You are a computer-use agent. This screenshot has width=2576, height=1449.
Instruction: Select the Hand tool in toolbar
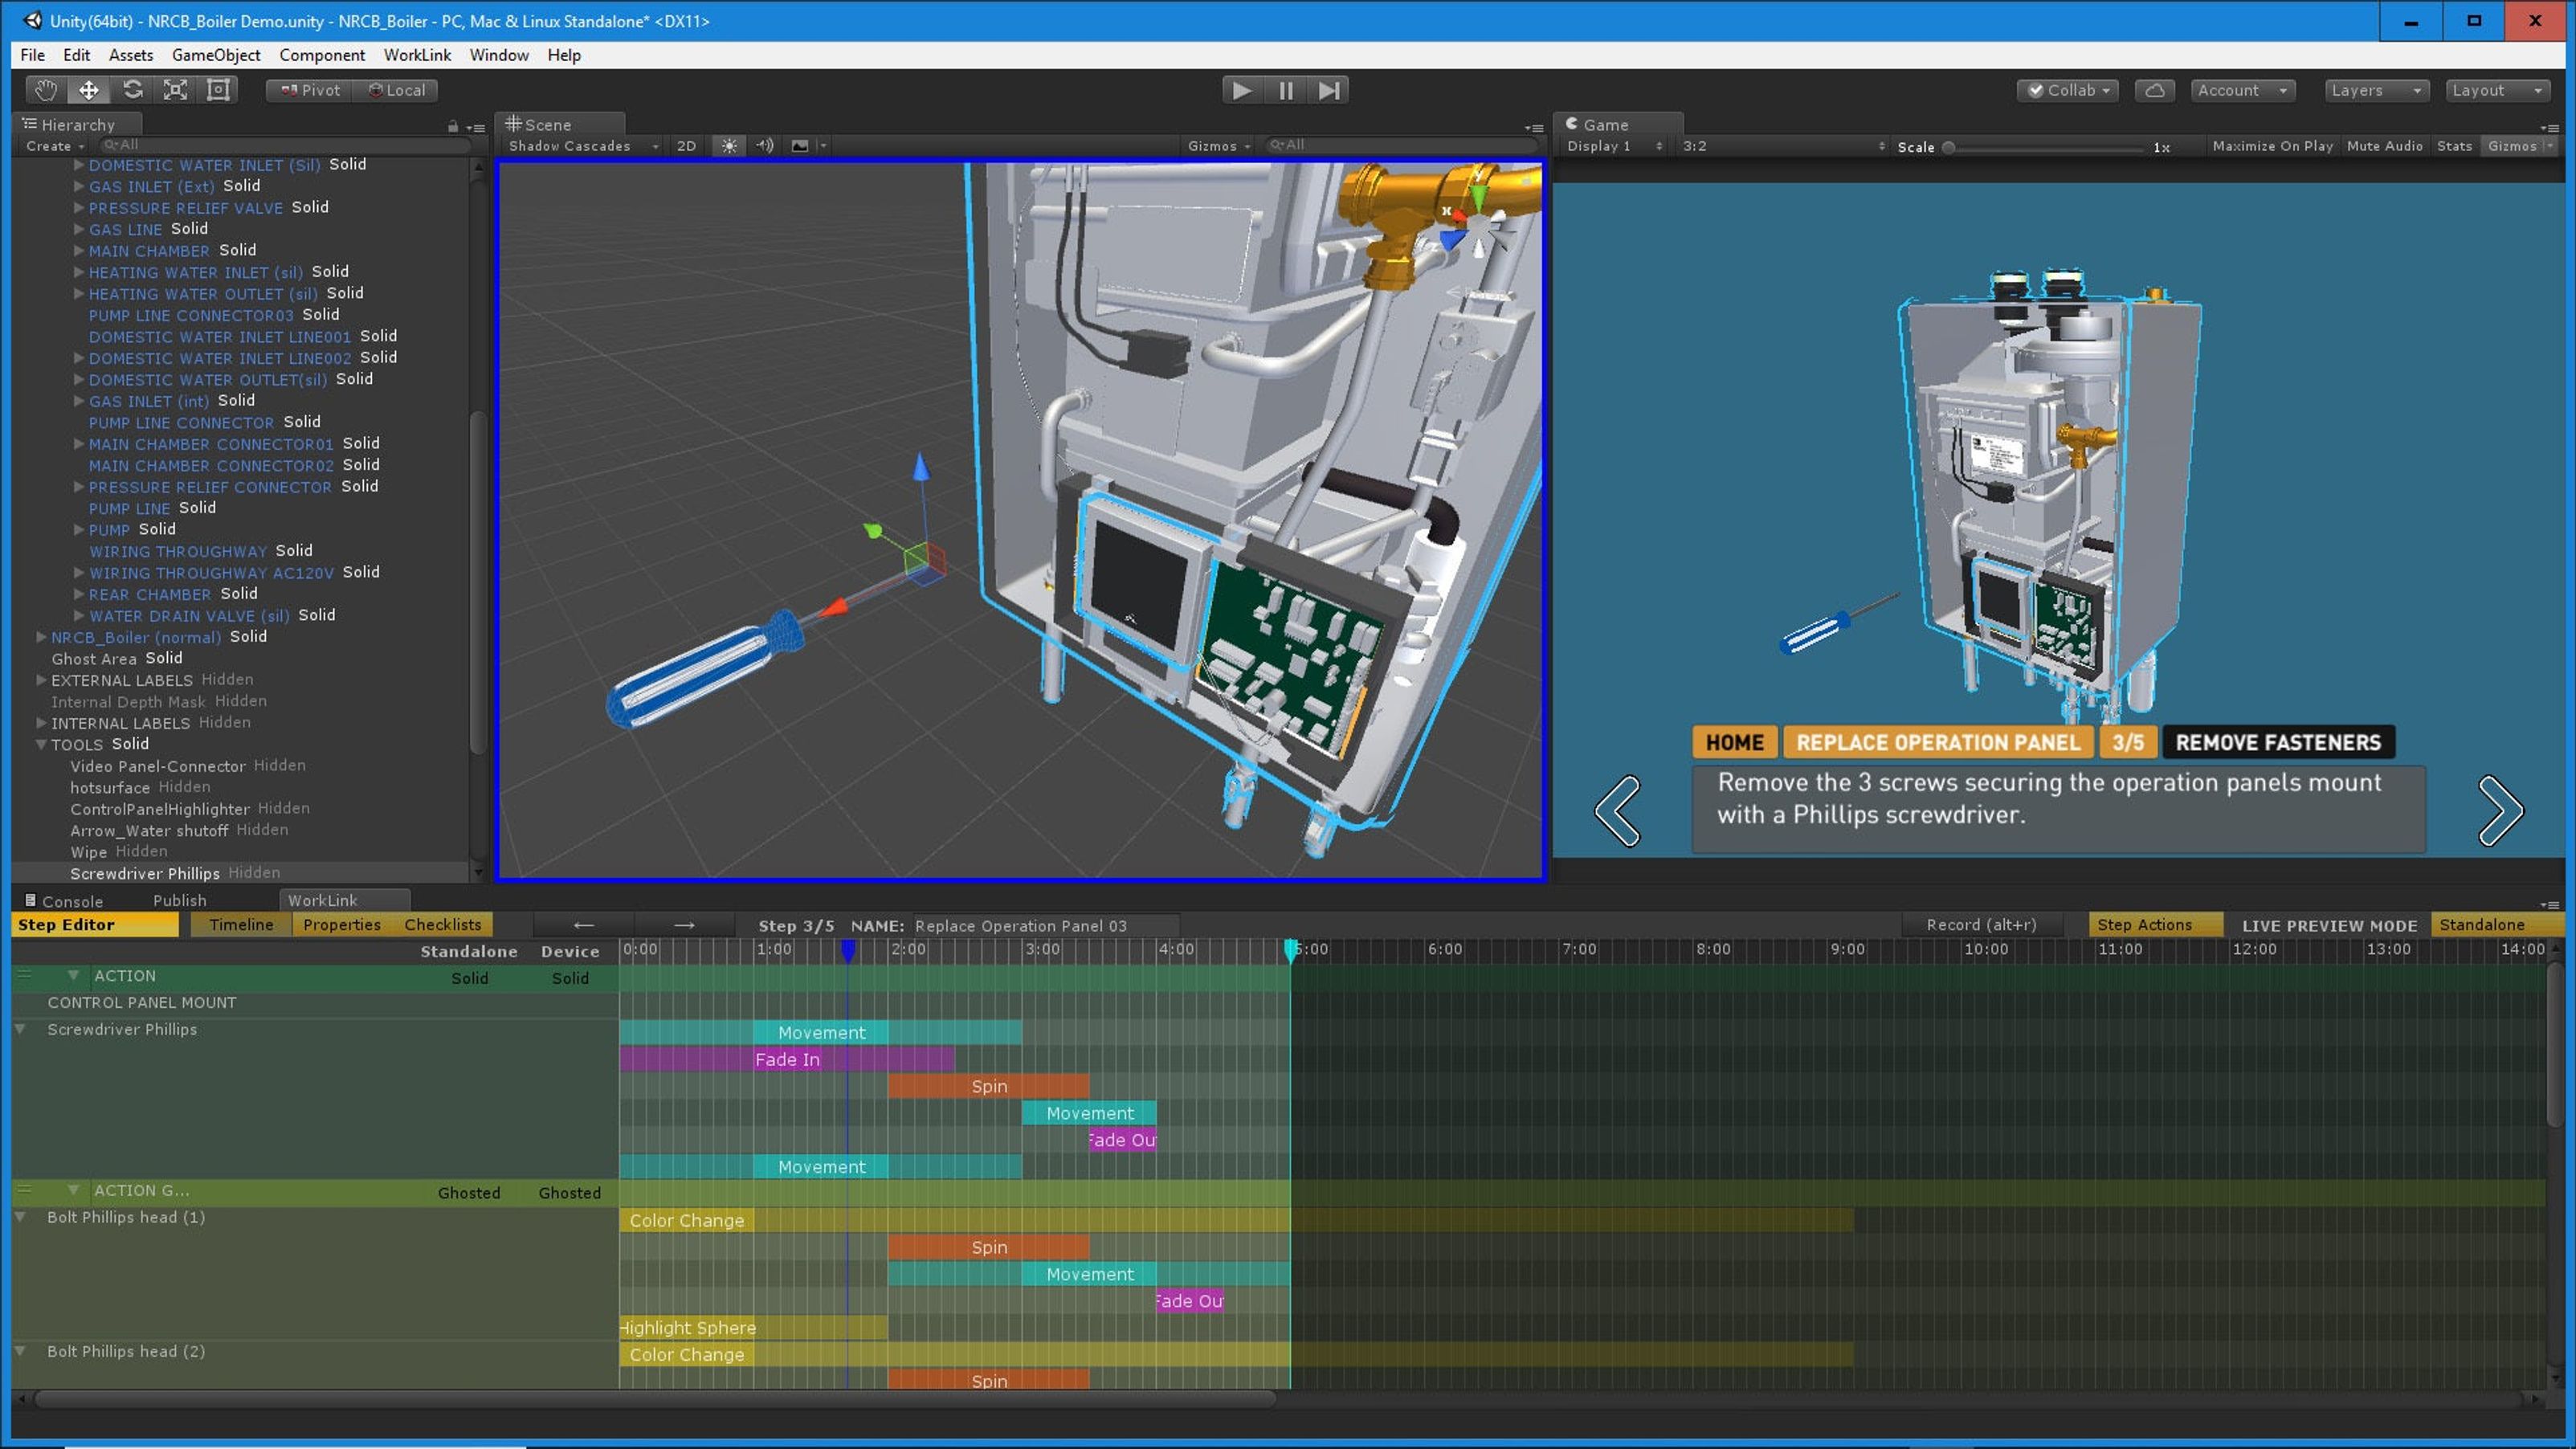[45, 90]
